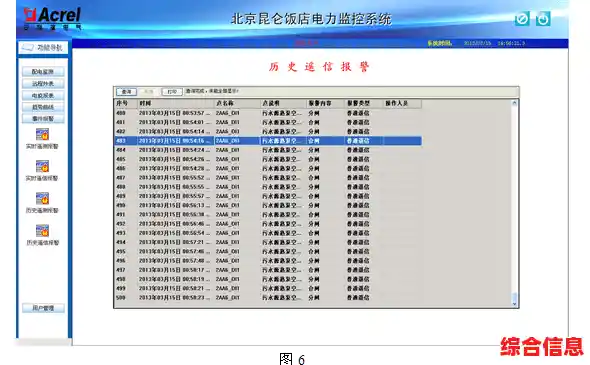Click the circular slash icon in header
Image resolution: width=590 pixels, height=365 pixels.
522,18
